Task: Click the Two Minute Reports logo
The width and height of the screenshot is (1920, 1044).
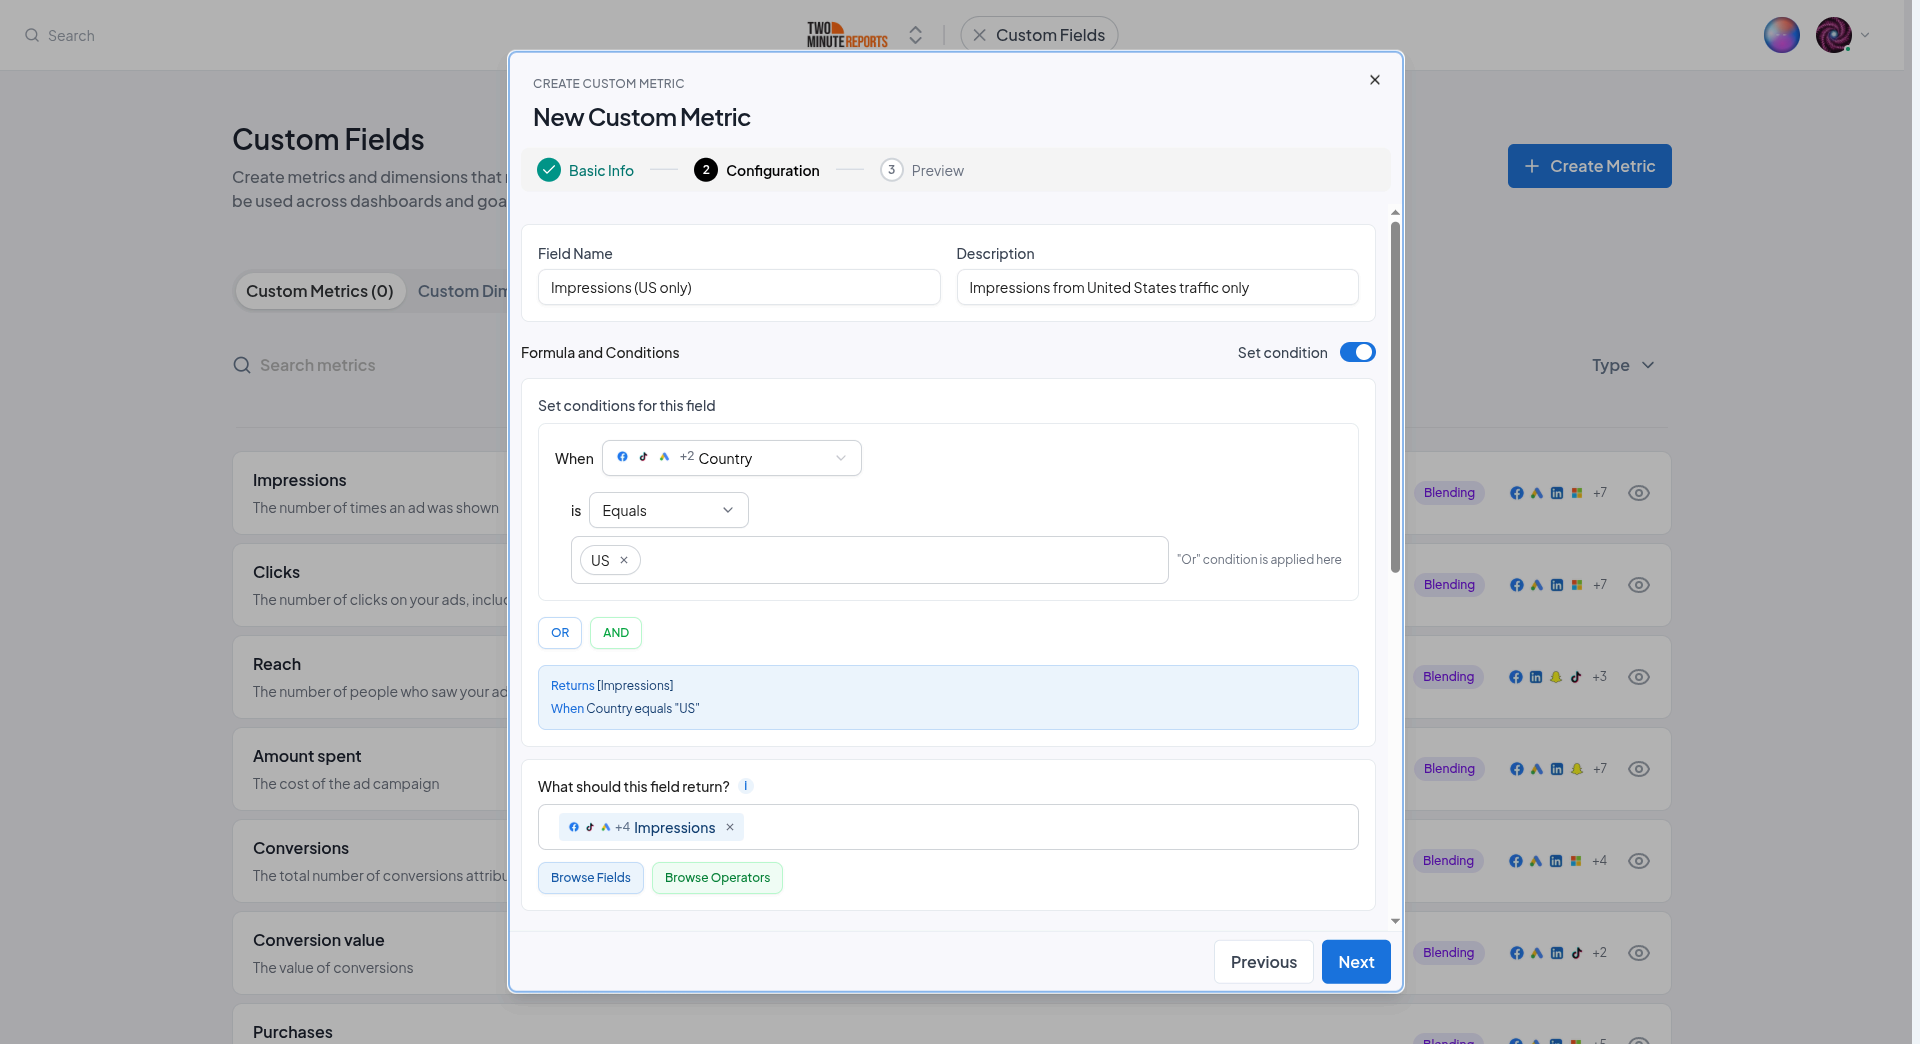Action: pos(847,35)
